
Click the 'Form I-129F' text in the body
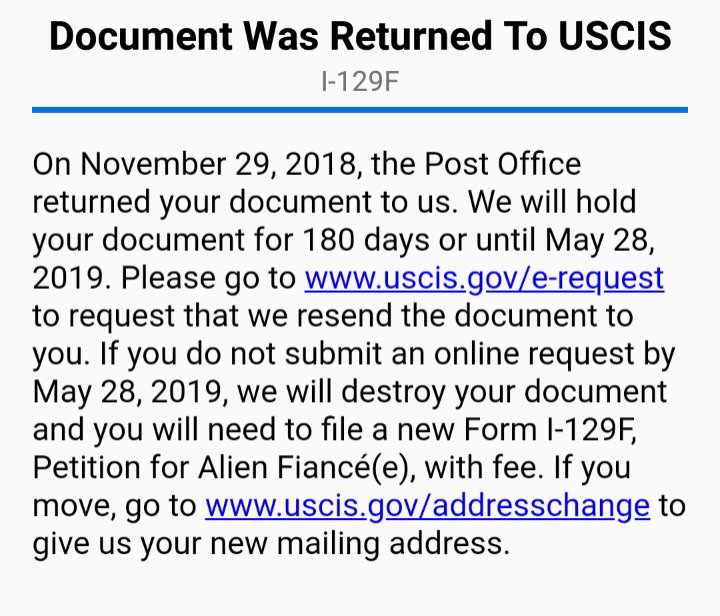tap(550, 430)
